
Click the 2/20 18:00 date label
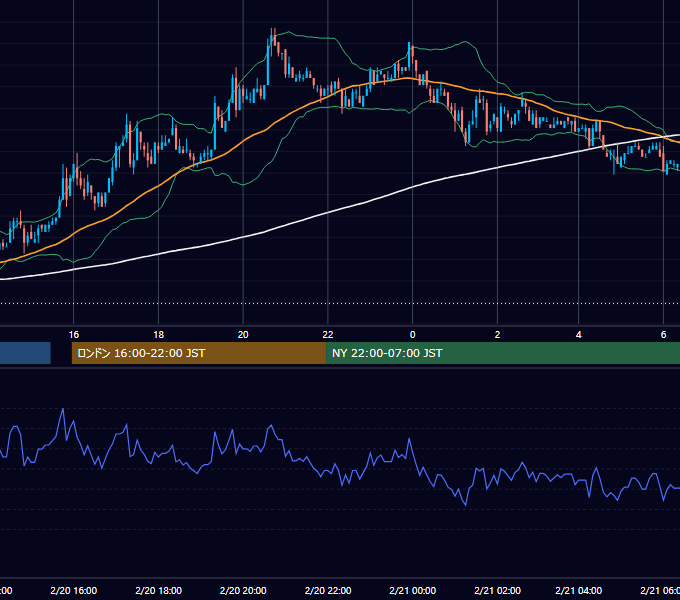pyautogui.click(x=159, y=591)
